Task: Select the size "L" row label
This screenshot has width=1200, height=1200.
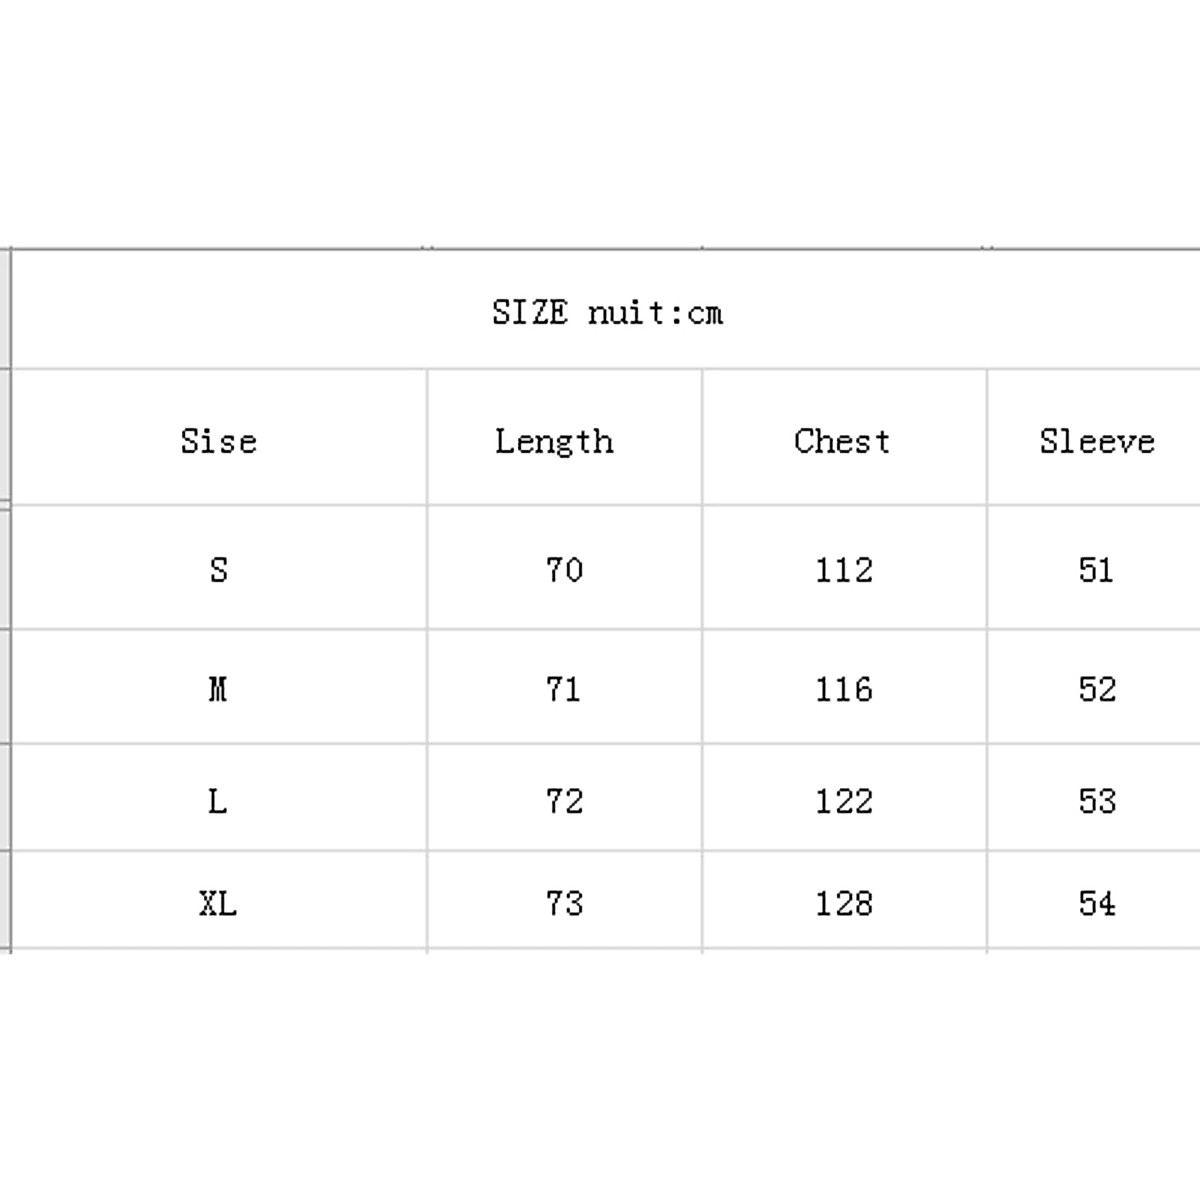Action: point(217,801)
